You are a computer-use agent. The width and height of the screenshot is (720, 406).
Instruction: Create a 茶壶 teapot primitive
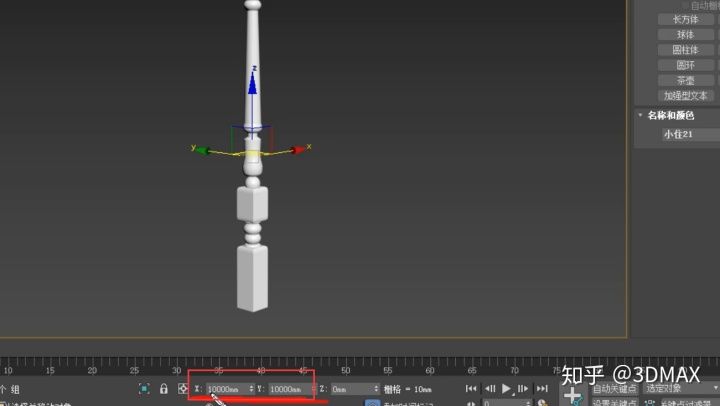(x=686, y=80)
